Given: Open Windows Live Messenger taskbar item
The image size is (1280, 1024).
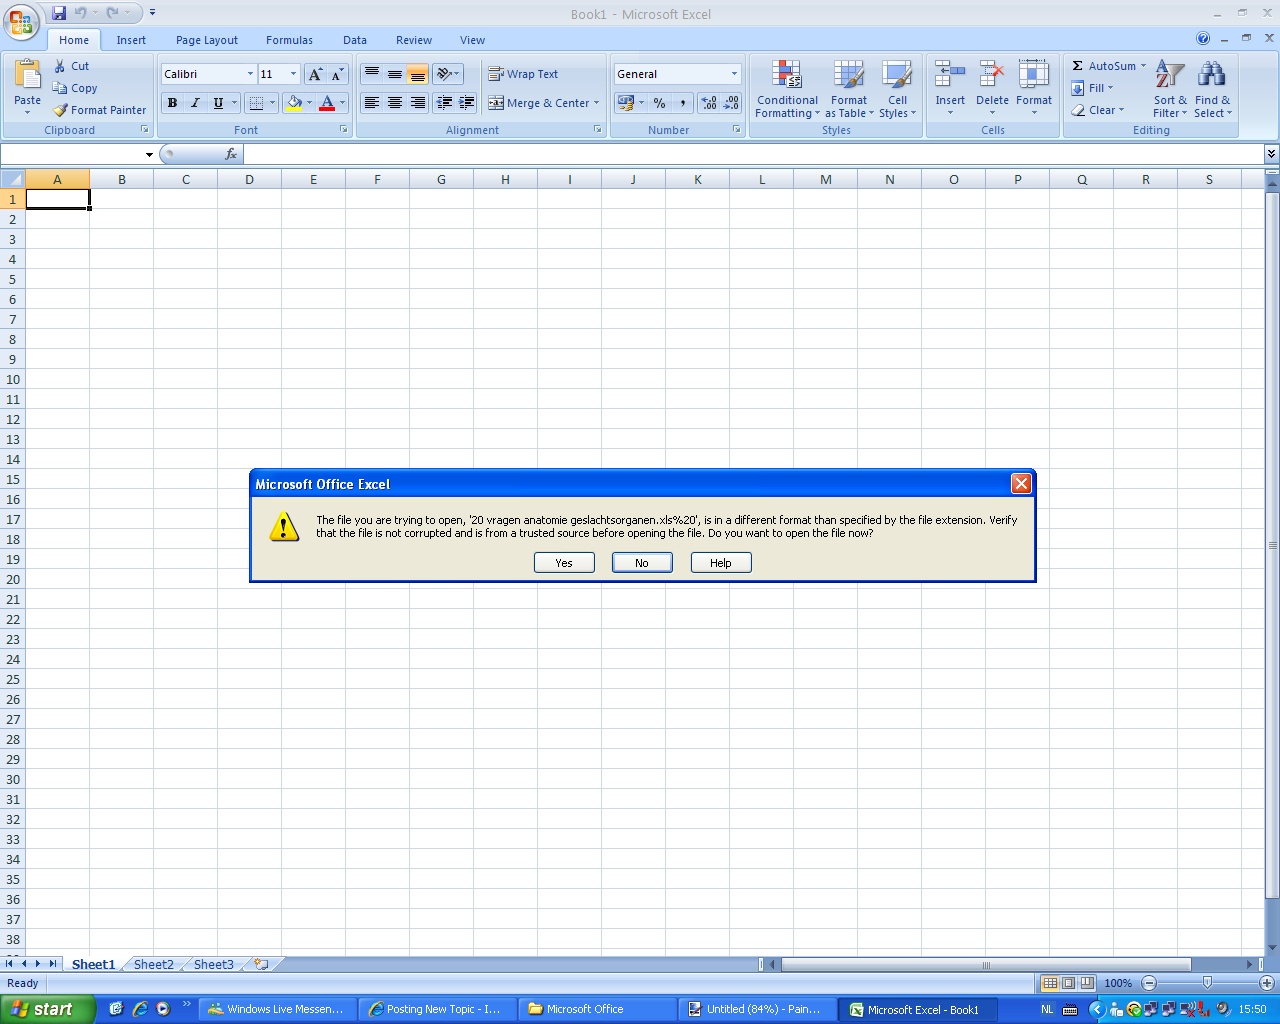Looking at the screenshot, I should (x=276, y=1009).
